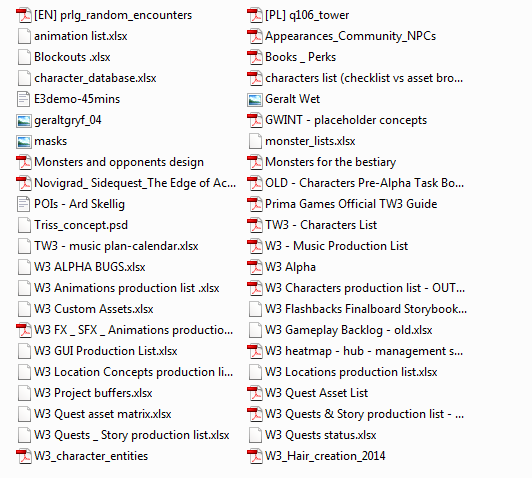Click the PDF icon next to W3 Alpha
This screenshot has height=478, width=532.
click(x=255, y=267)
